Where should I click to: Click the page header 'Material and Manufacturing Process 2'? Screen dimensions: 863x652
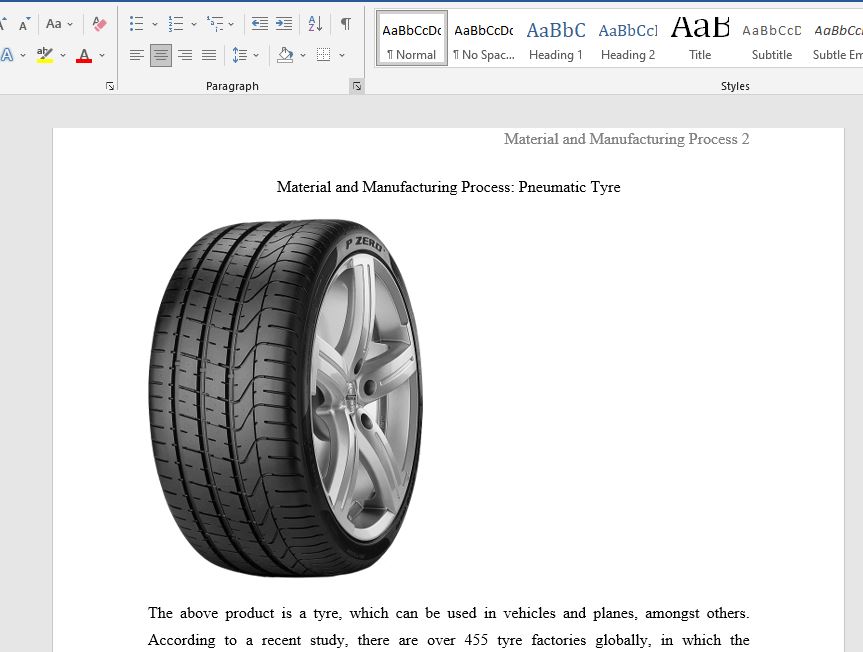coord(626,139)
